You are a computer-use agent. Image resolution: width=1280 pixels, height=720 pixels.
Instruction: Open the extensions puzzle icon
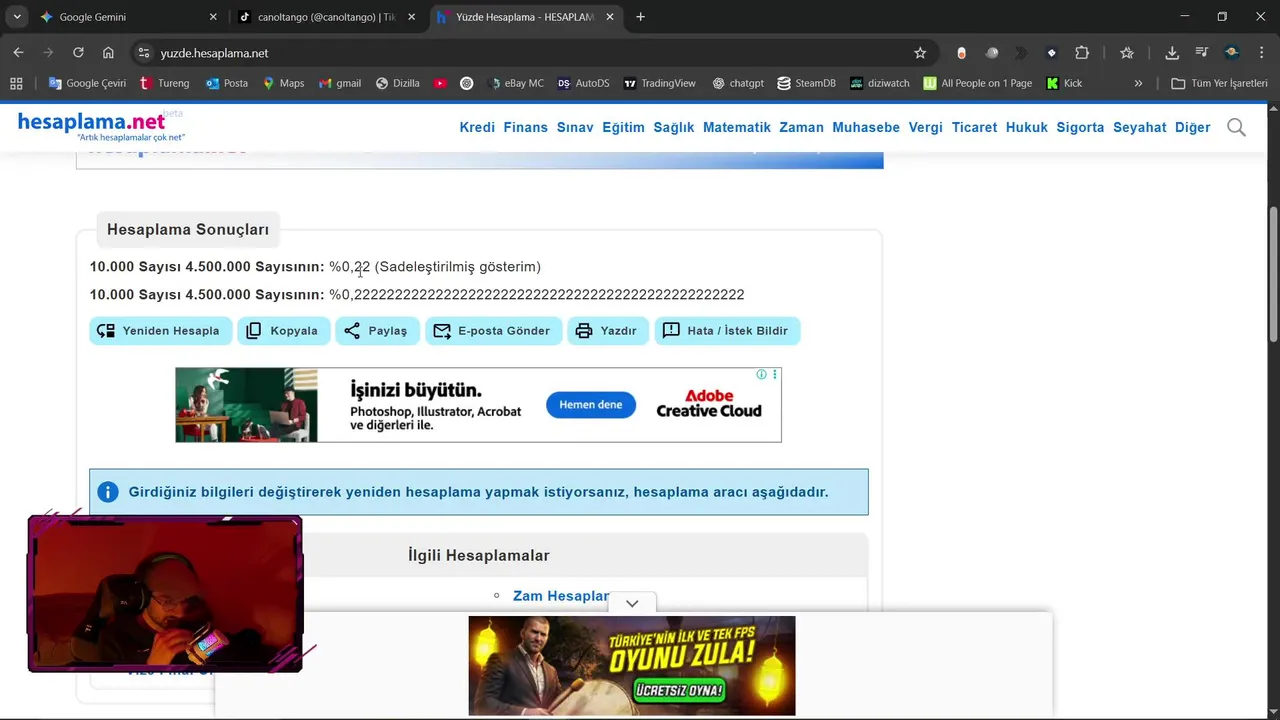1082,53
